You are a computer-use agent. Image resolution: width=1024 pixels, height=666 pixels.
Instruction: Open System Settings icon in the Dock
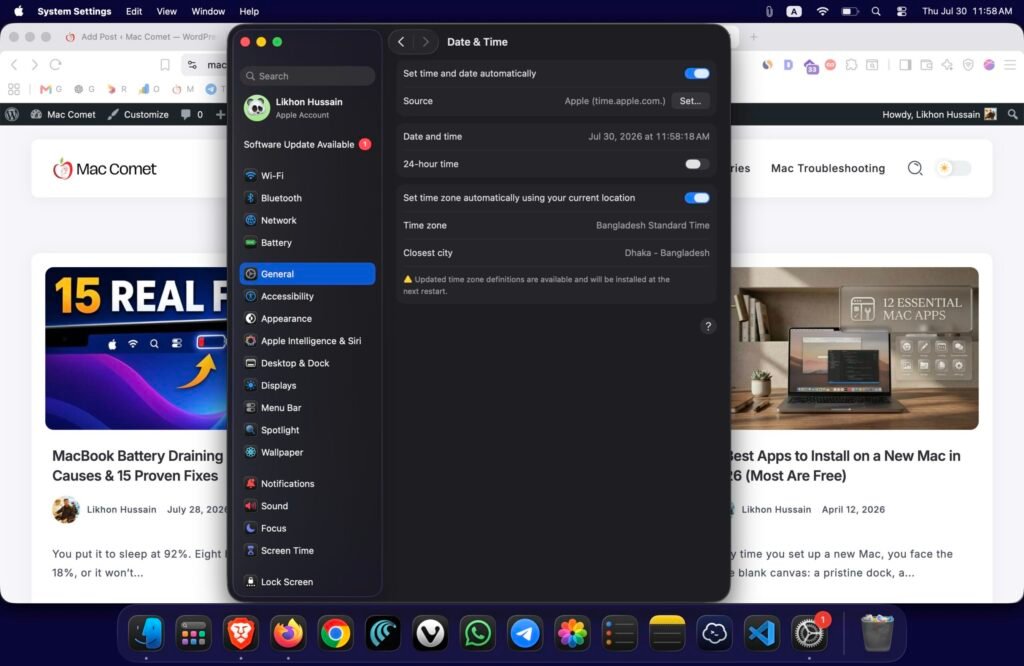point(809,633)
